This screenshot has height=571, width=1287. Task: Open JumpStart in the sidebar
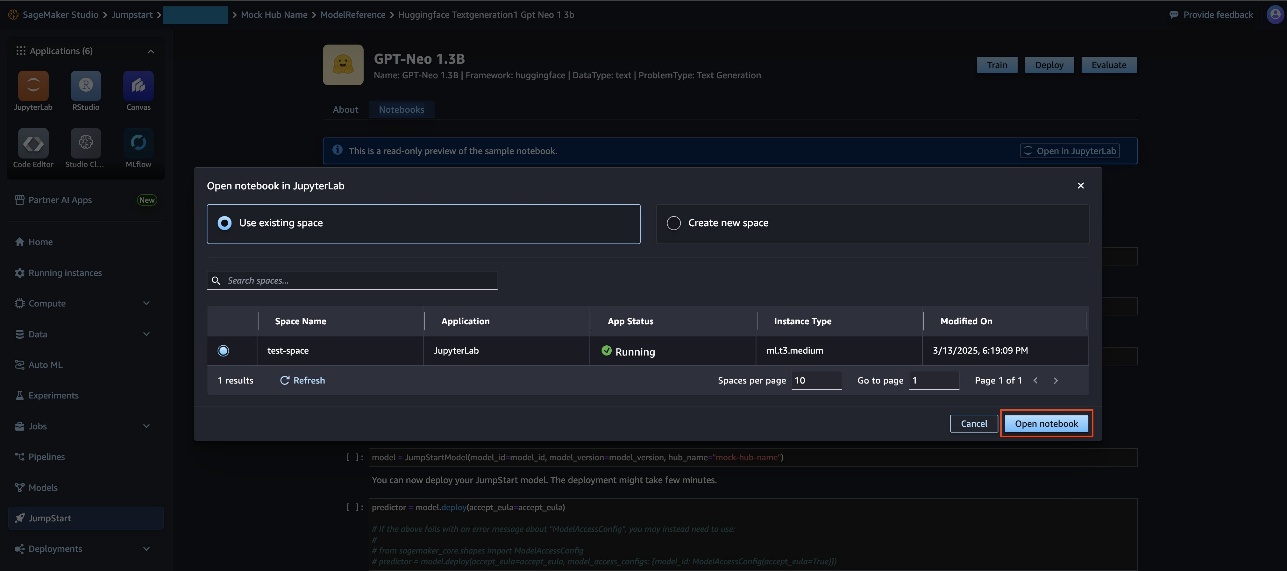pyautogui.click(x=86, y=518)
